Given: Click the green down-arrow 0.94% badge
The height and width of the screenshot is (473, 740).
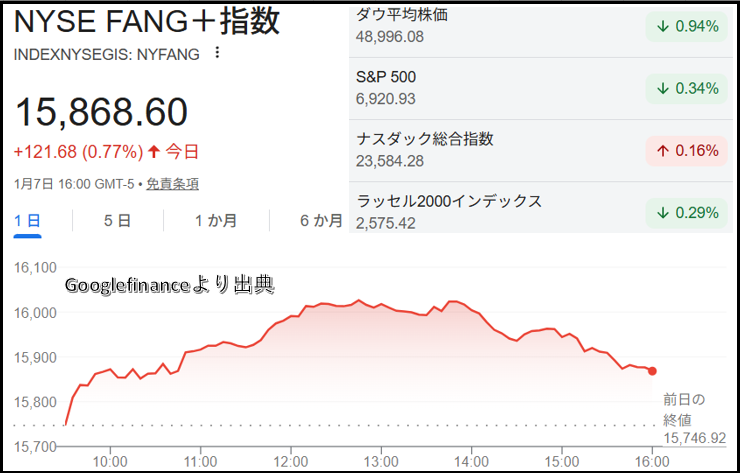Looking at the screenshot, I should pyautogui.click(x=687, y=27).
